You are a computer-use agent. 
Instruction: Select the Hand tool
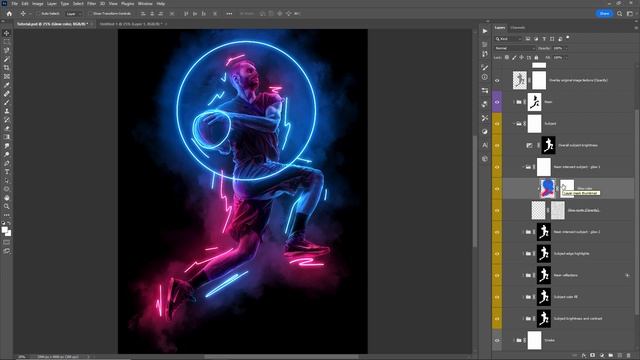[x=7, y=198]
